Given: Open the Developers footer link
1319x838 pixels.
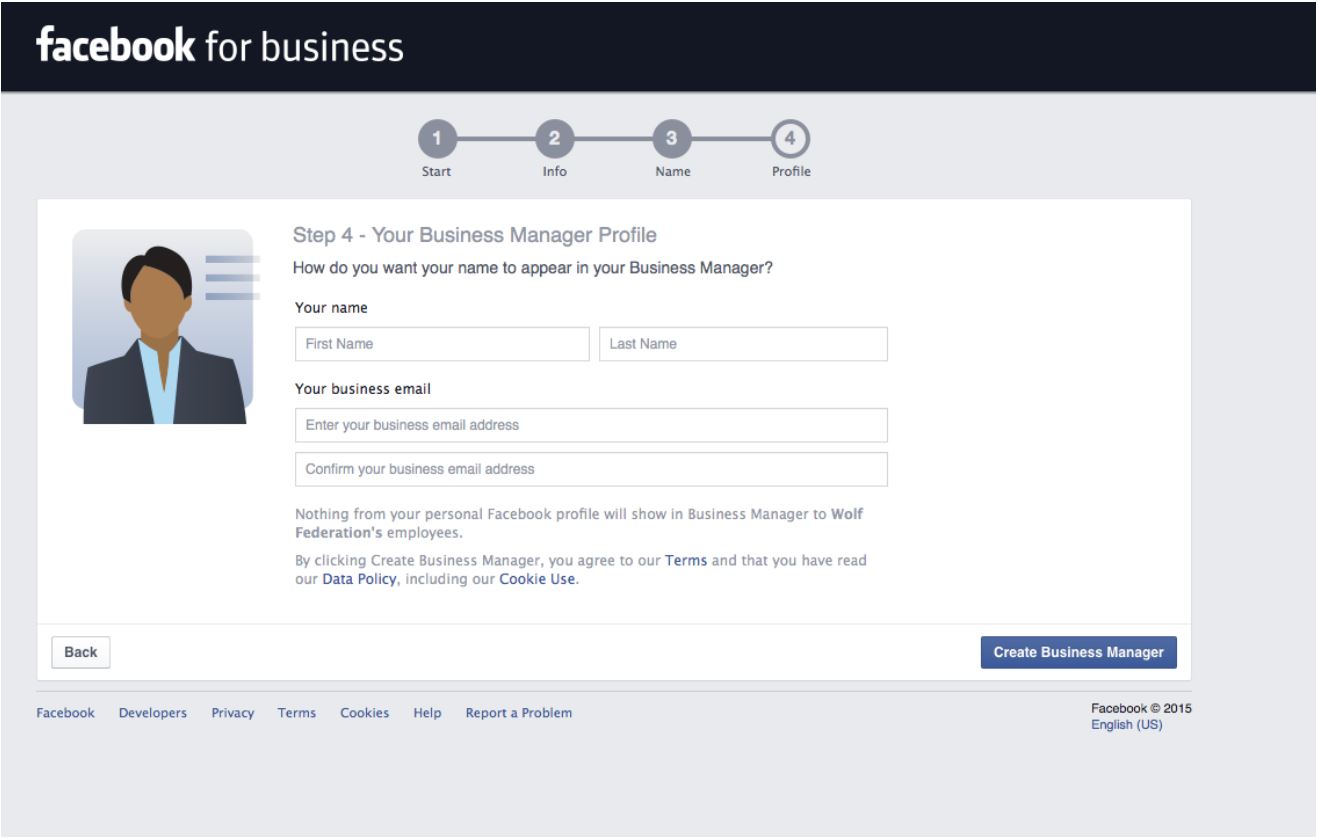Looking at the screenshot, I should point(153,713).
